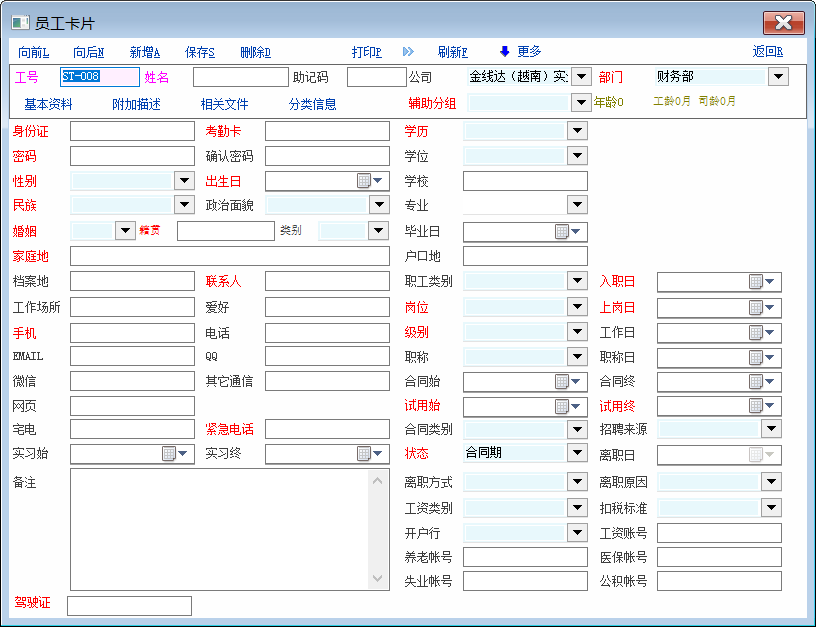Open the 试用终 calendar picker
The height and width of the screenshot is (627, 816).
tap(756, 406)
